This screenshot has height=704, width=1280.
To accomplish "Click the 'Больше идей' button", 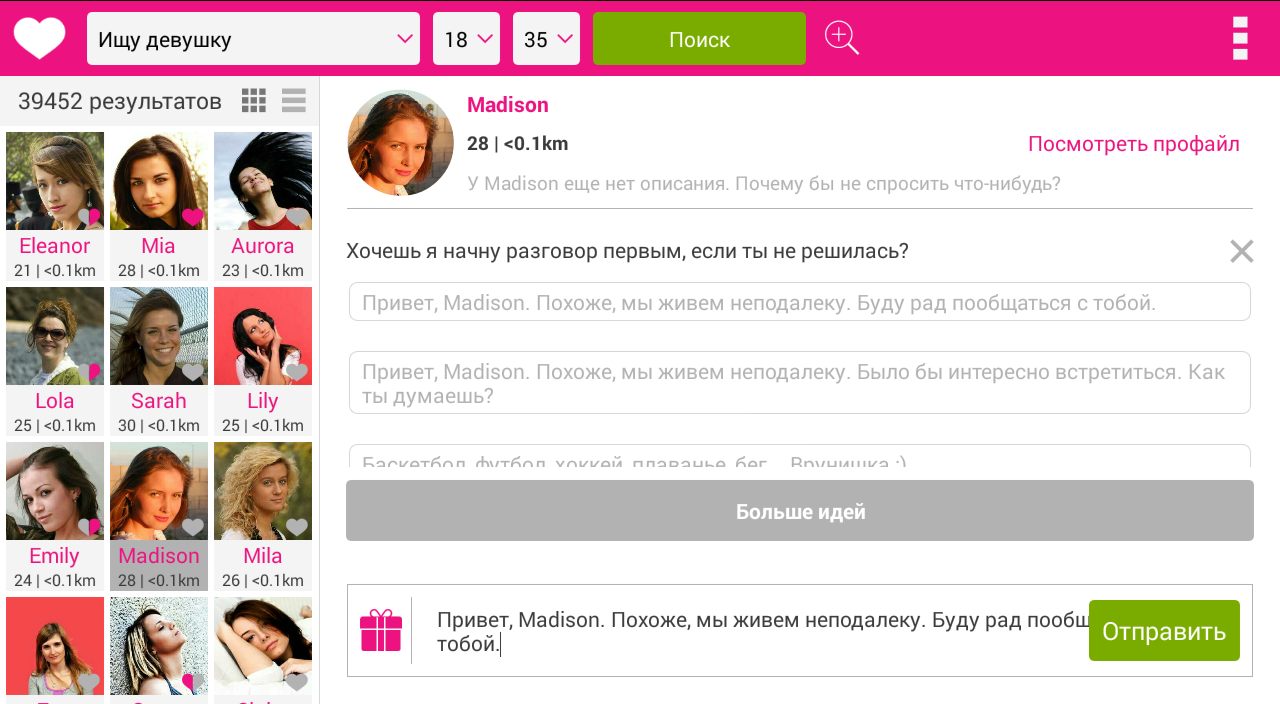I will (800, 511).
